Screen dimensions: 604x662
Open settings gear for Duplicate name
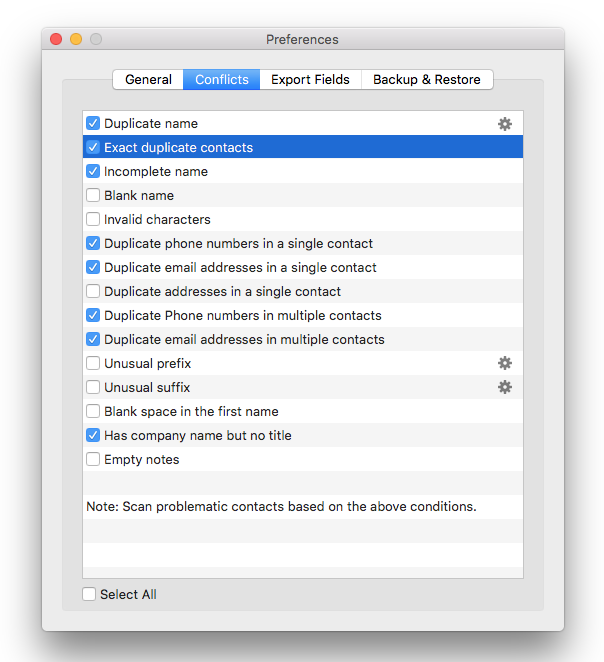tap(505, 124)
